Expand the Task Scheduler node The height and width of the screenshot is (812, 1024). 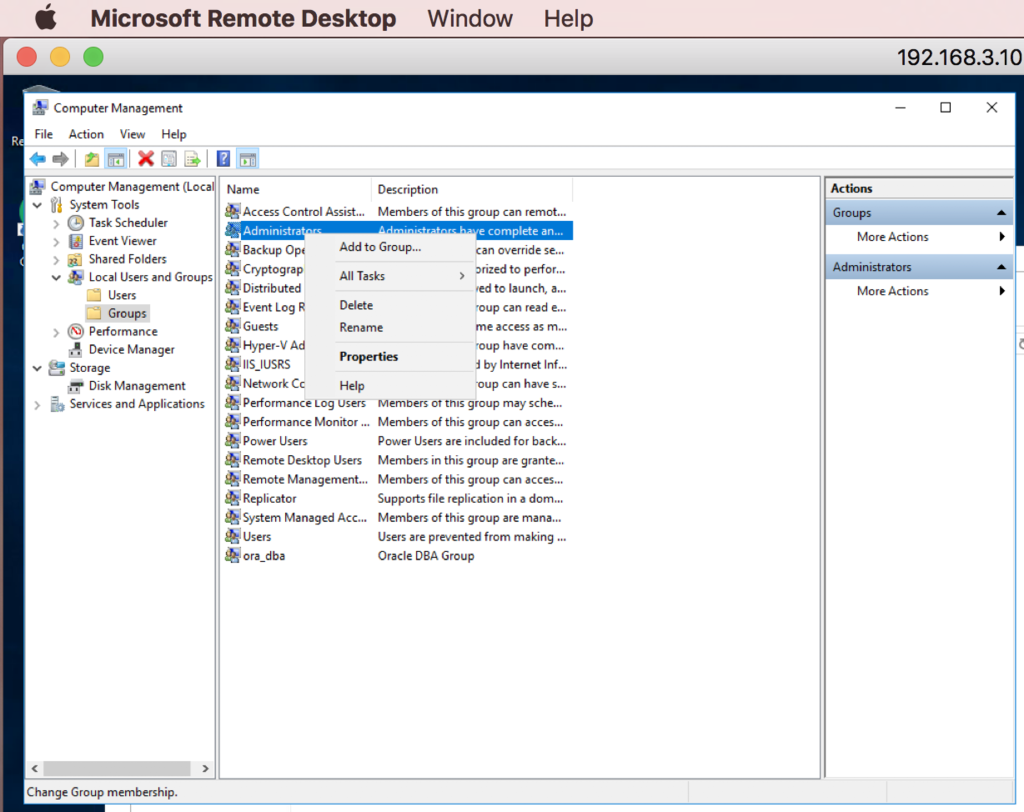point(56,223)
